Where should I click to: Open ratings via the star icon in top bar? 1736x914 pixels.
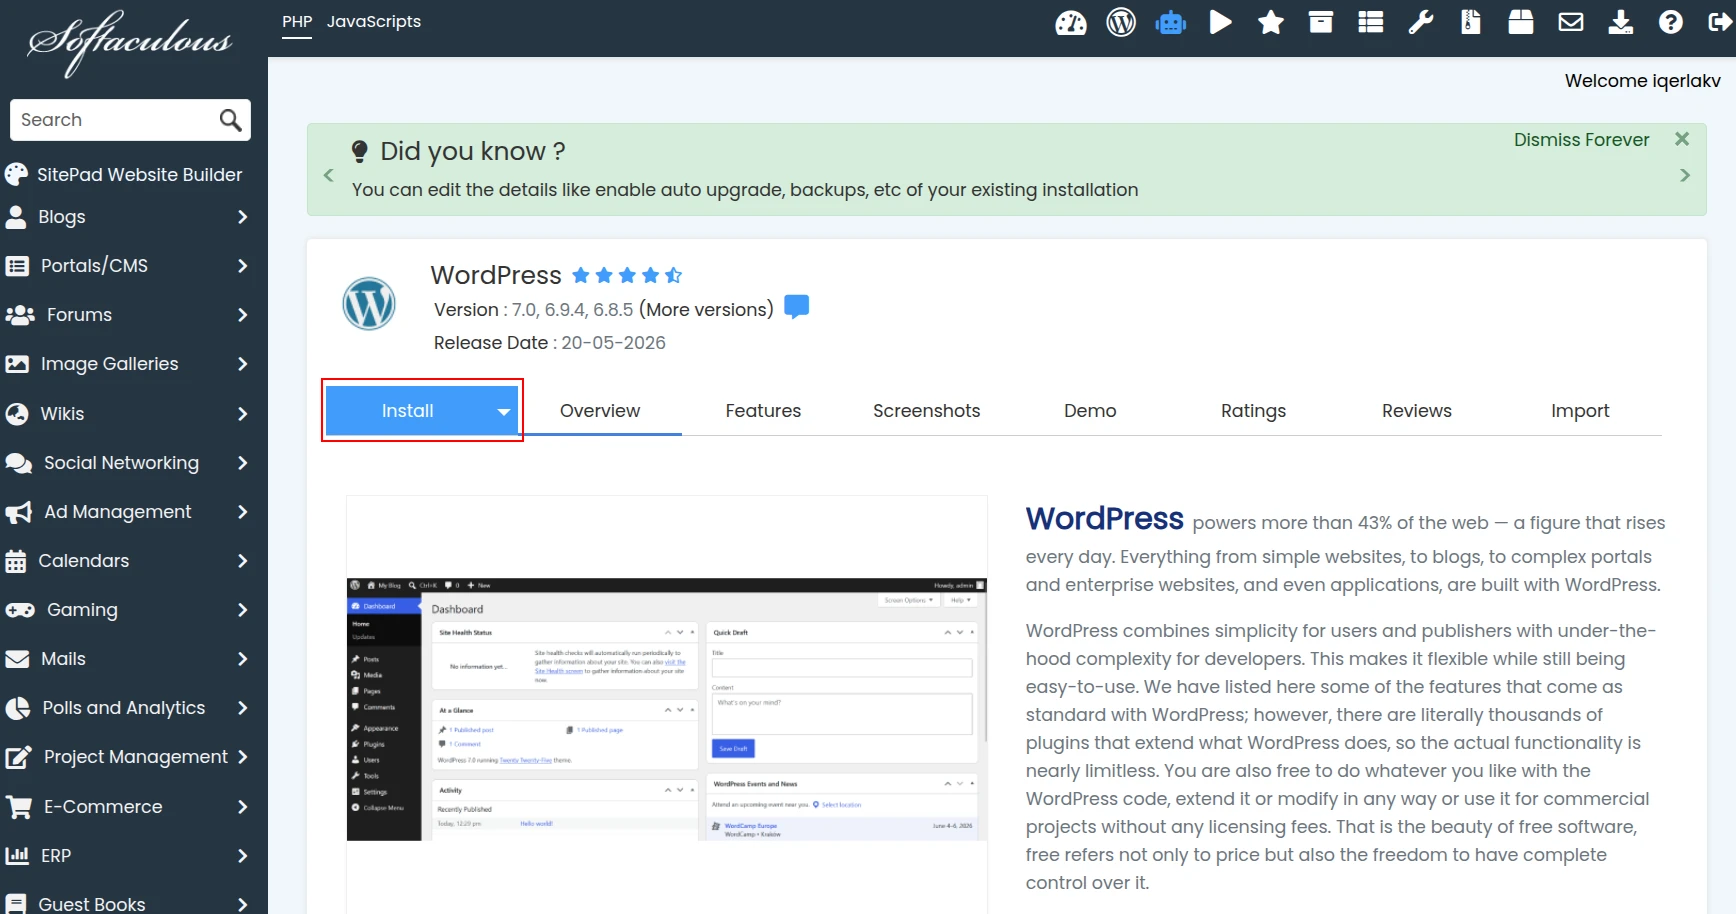(1271, 22)
